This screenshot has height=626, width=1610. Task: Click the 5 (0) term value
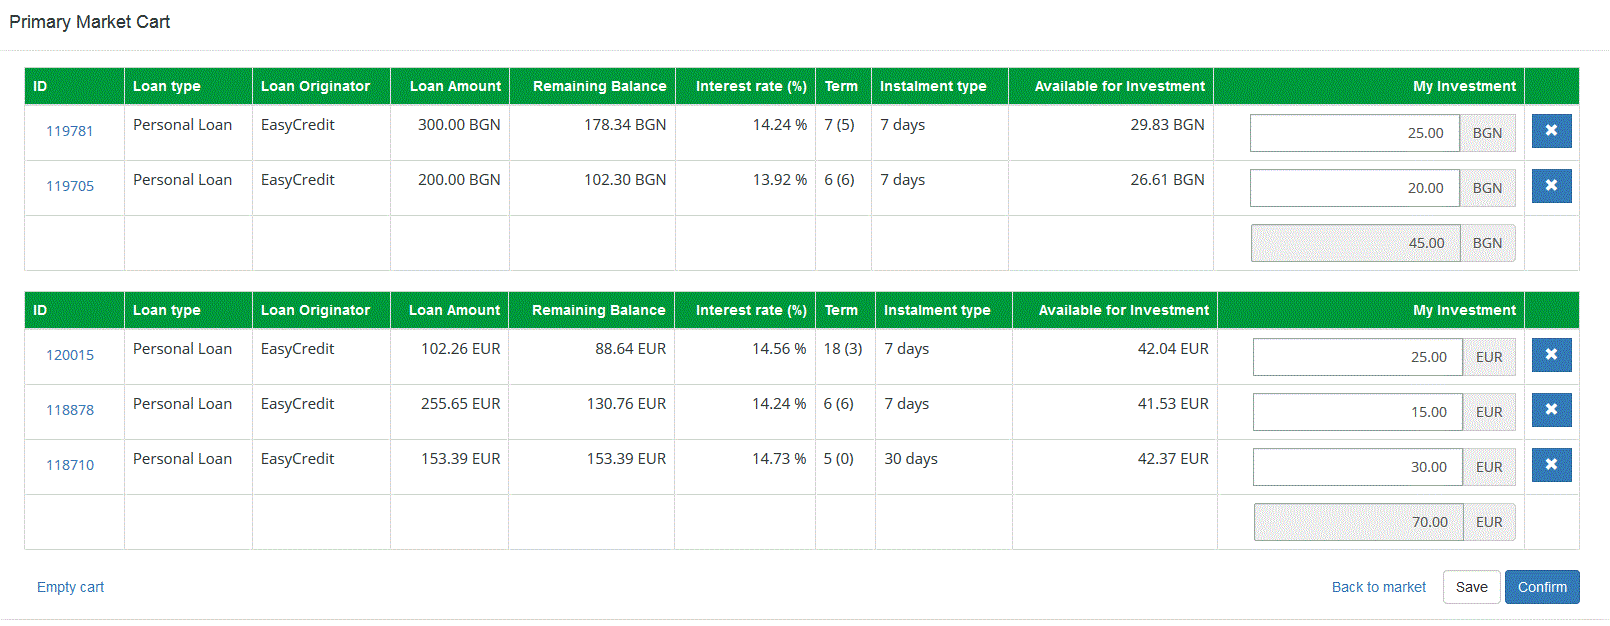click(839, 459)
